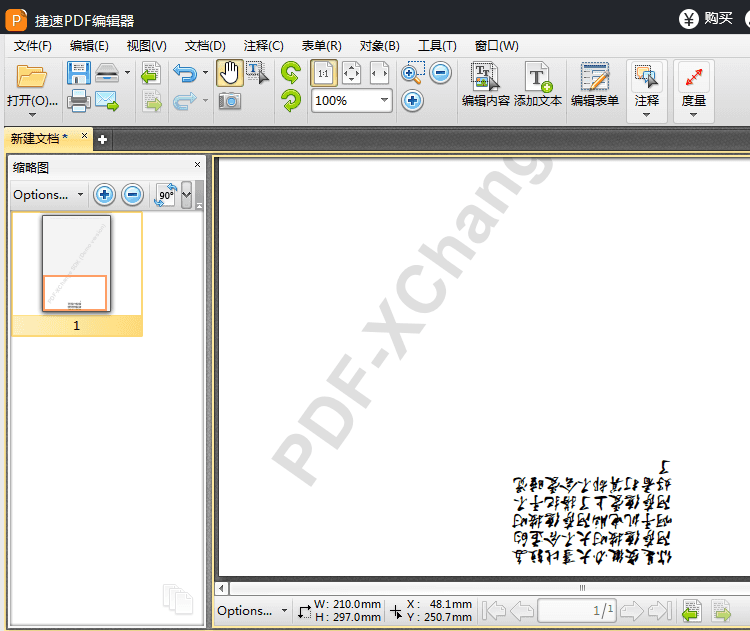Open the Edit (编辑) menu
The image size is (750, 631).
89,45
